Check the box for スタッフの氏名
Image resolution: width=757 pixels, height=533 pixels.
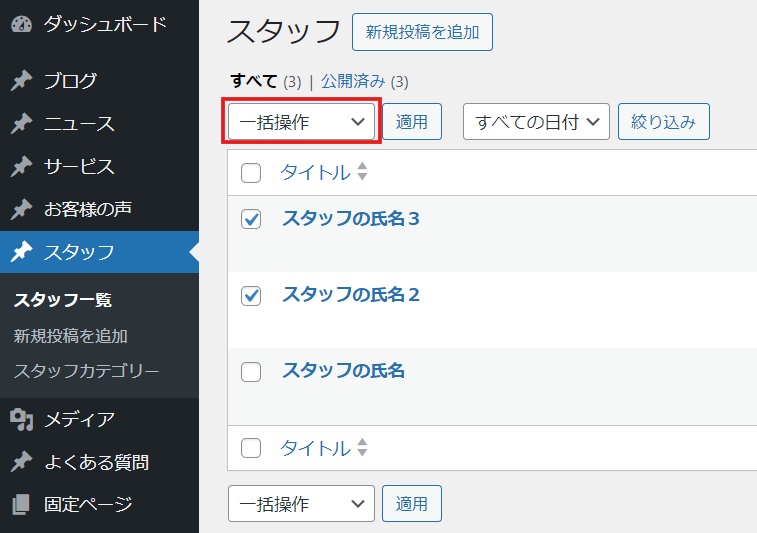(x=251, y=372)
